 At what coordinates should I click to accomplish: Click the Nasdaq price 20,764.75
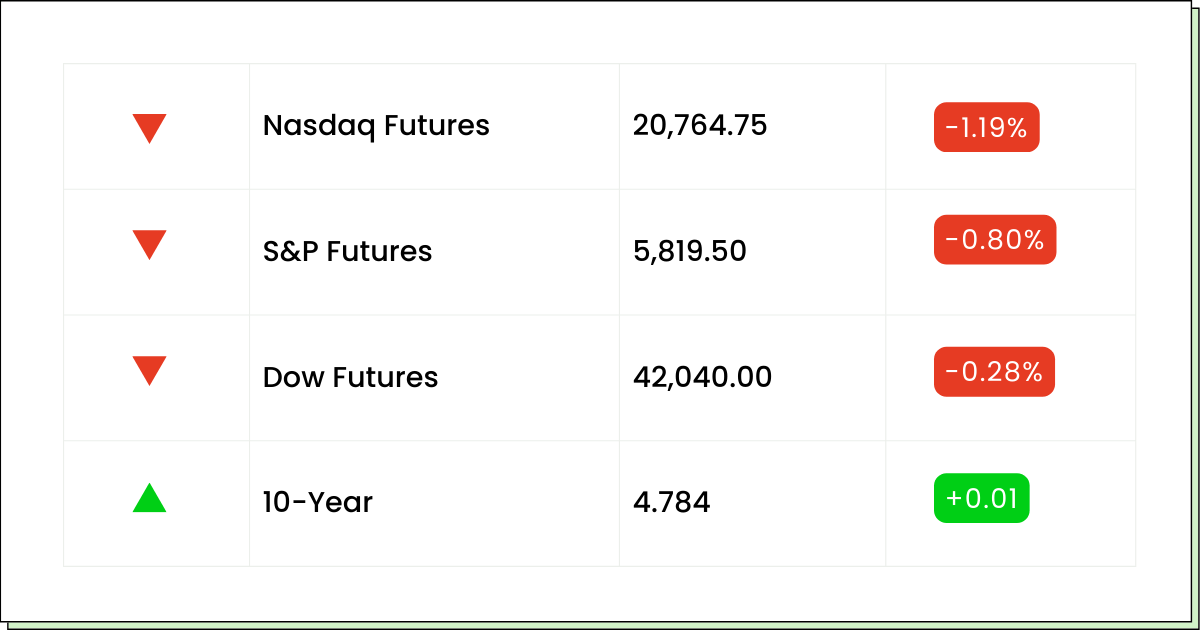click(700, 126)
